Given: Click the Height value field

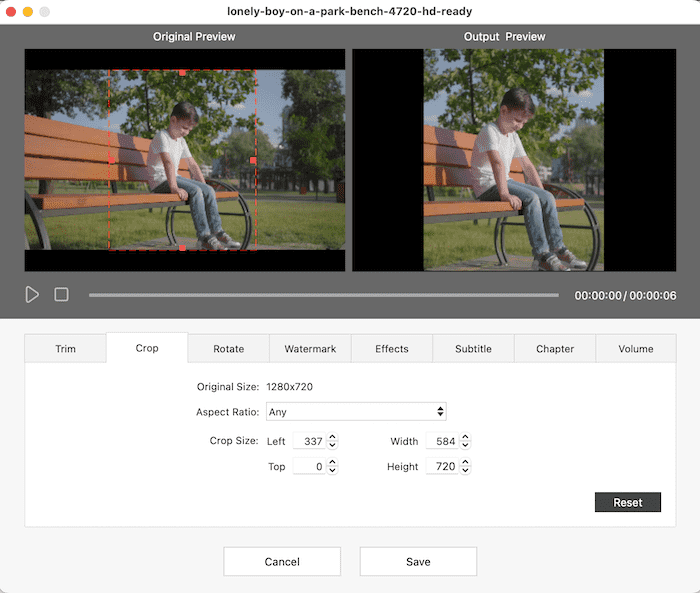Looking at the screenshot, I should coord(442,466).
